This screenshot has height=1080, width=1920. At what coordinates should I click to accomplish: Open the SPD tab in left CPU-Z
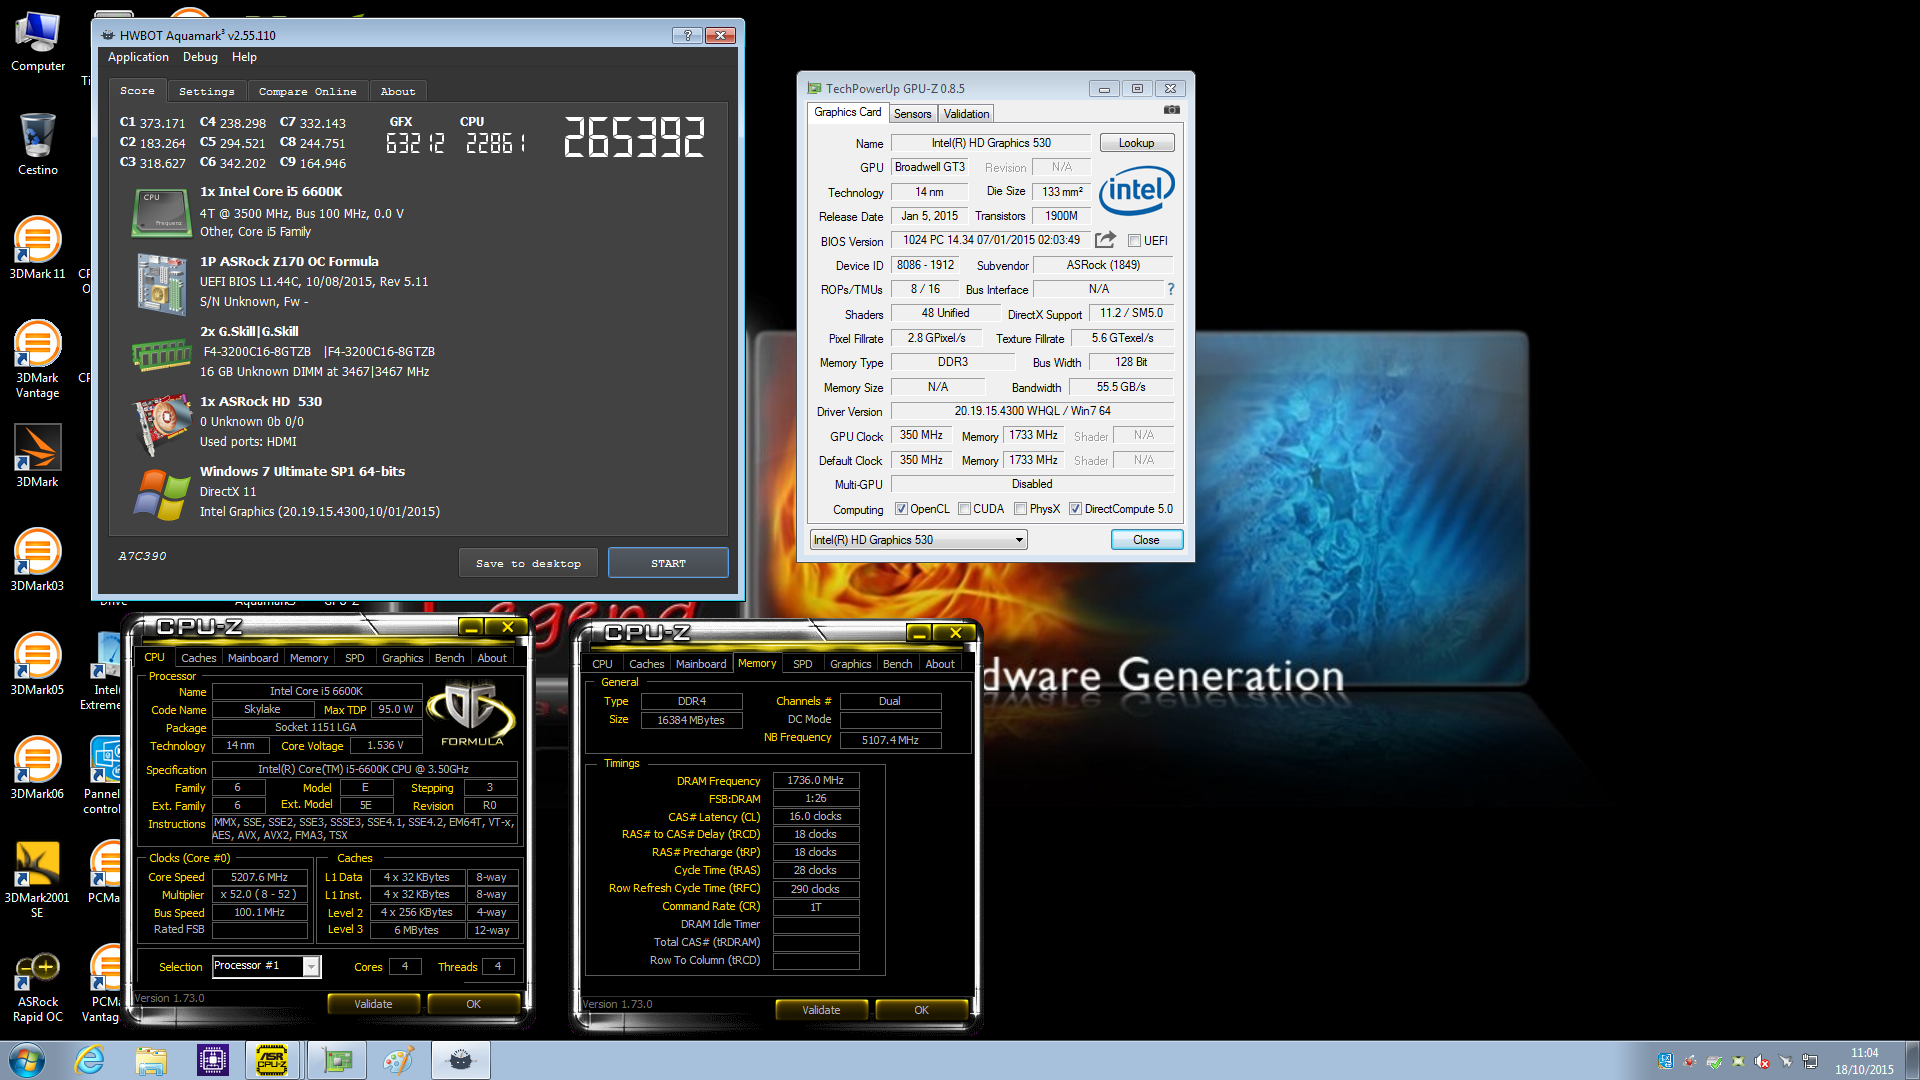(x=354, y=658)
